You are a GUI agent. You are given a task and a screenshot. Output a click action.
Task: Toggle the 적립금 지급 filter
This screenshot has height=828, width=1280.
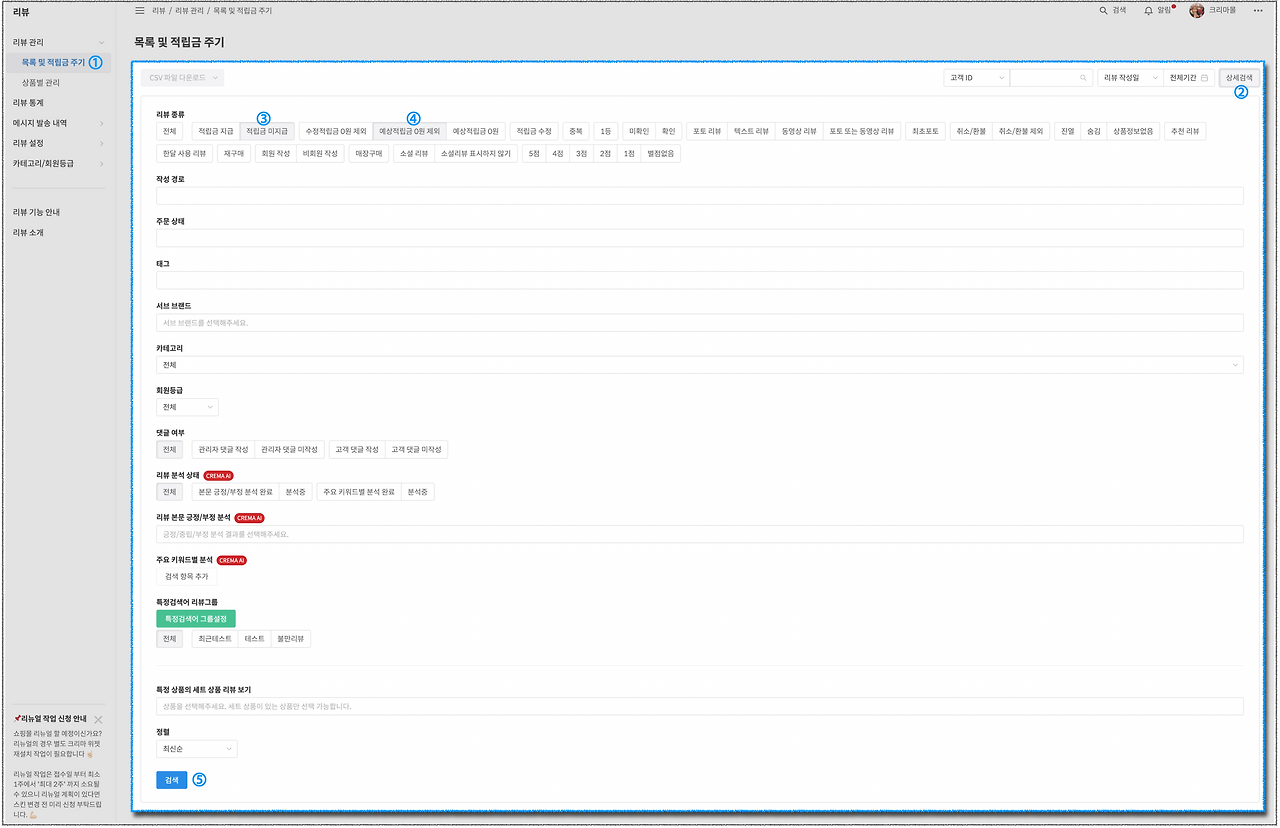(216, 131)
